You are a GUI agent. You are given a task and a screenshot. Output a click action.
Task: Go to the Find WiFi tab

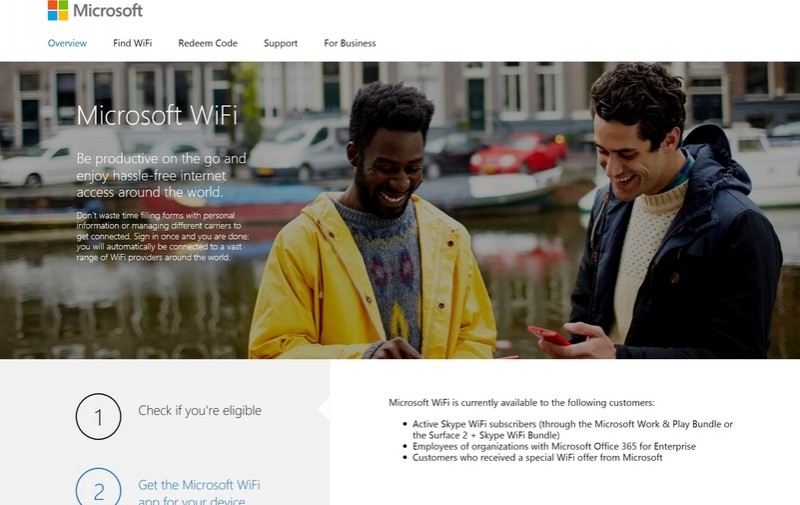click(133, 43)
